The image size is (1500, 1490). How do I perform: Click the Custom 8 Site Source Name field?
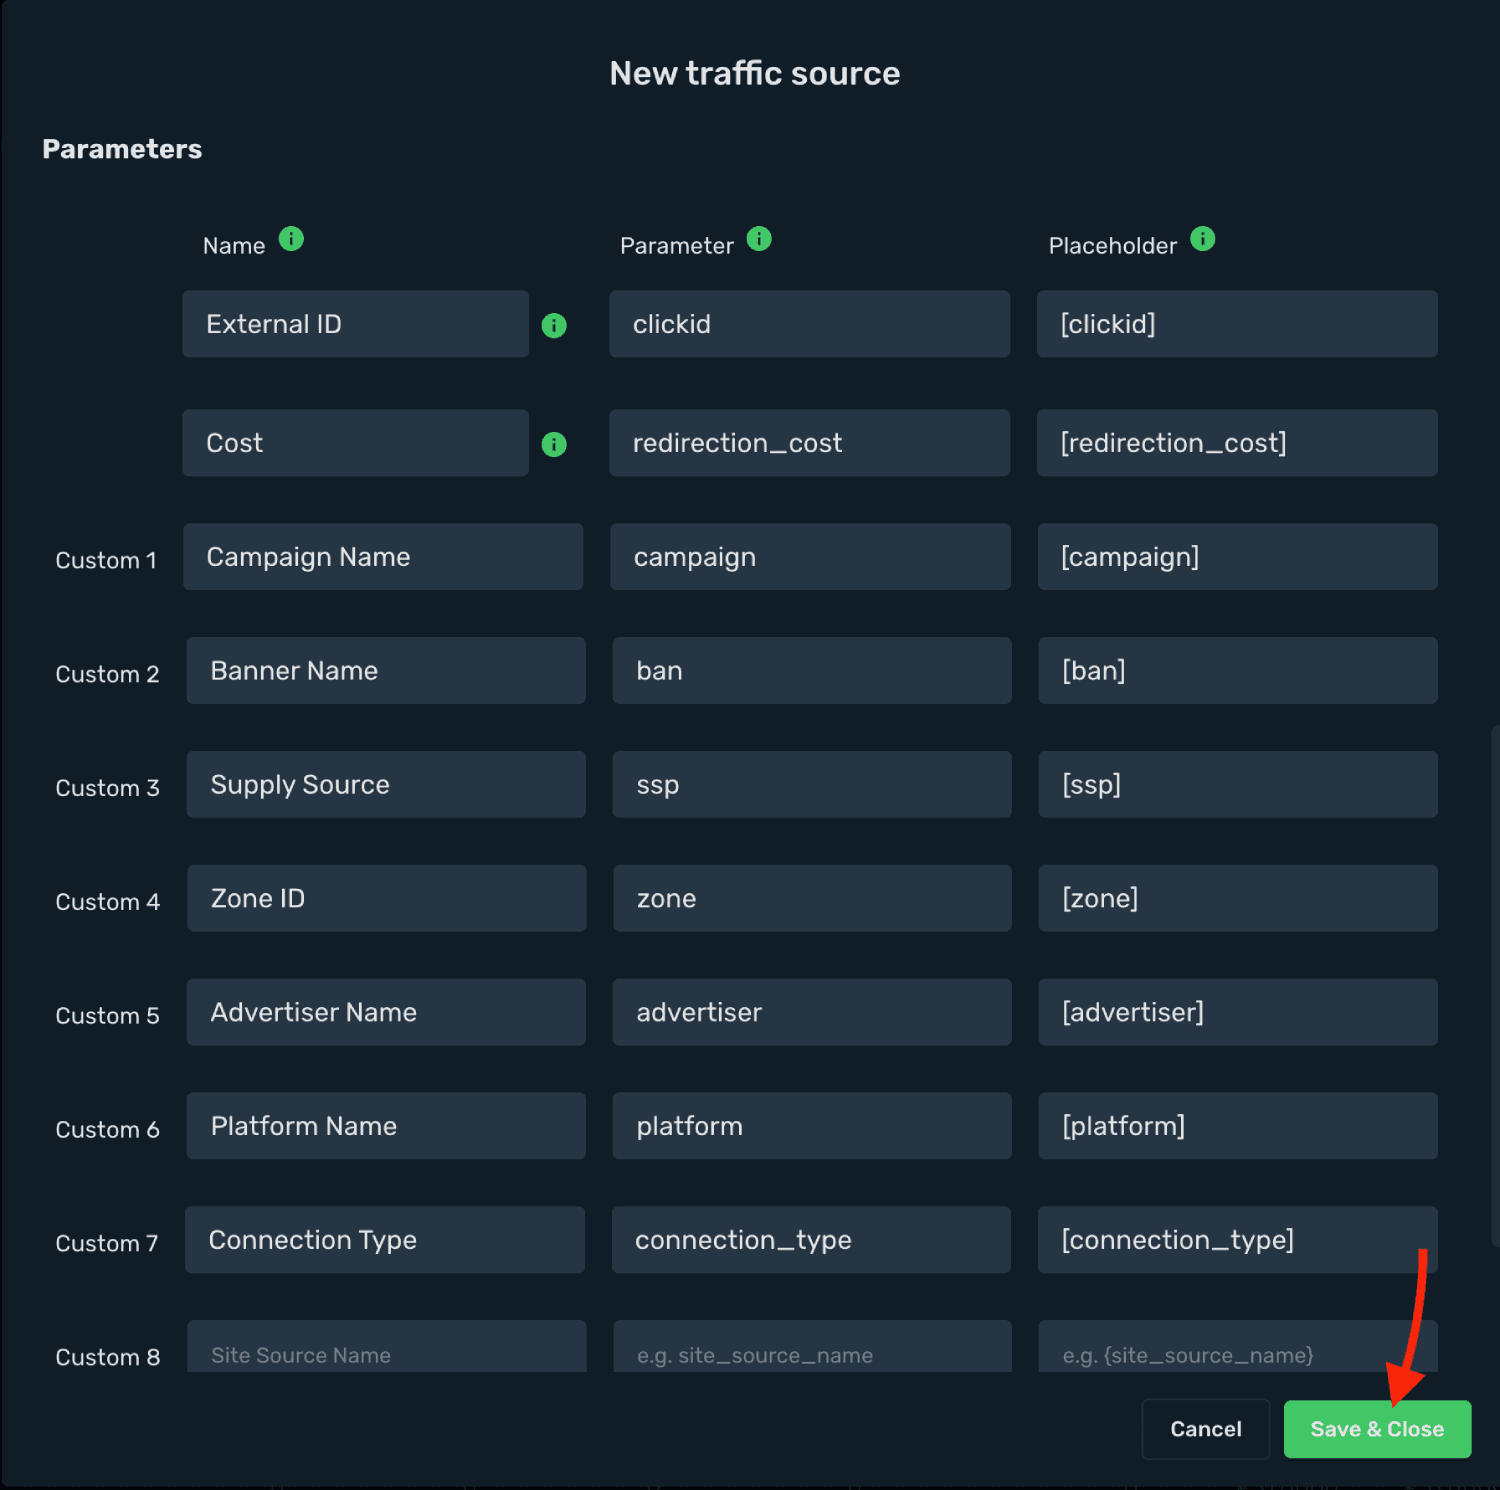pos(386,1347)
